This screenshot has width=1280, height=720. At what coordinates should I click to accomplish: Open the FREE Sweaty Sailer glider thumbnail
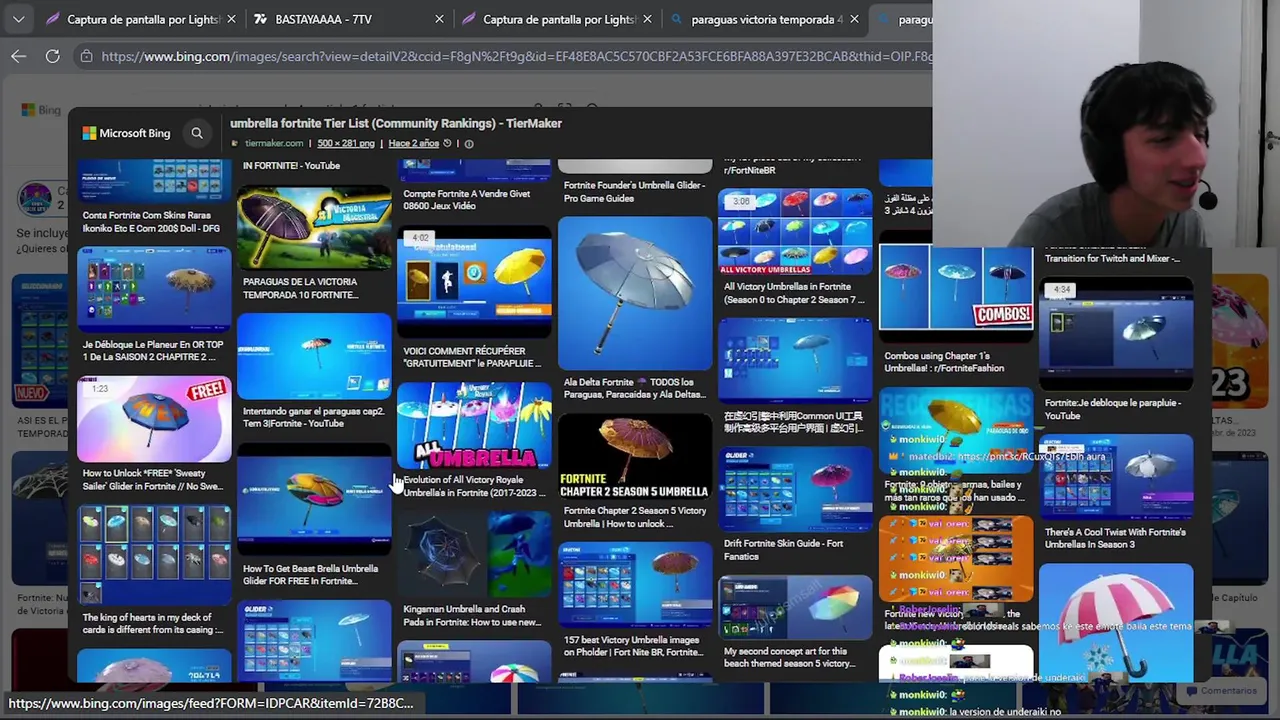(x=154, y=420)
